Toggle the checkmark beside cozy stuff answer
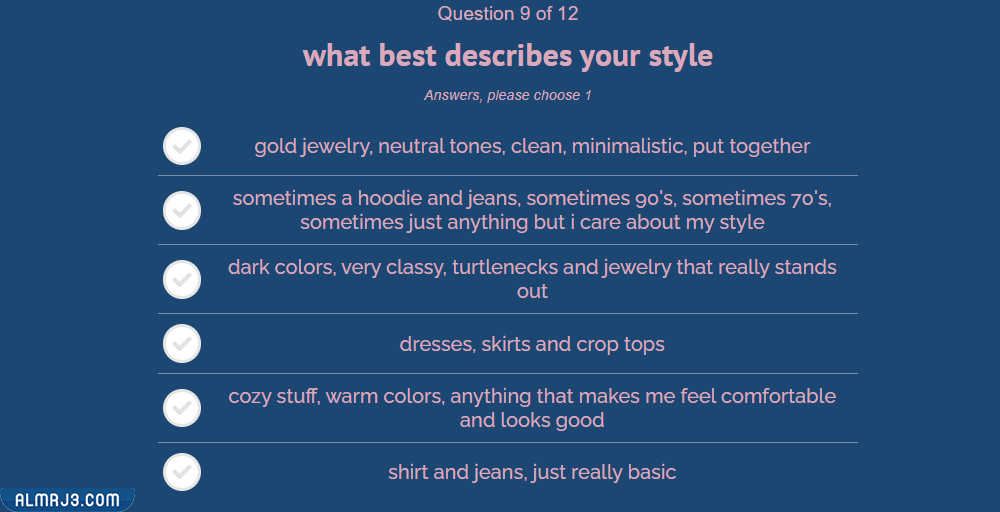Viewport: 1000px width, 512px height. pos(182,408)
